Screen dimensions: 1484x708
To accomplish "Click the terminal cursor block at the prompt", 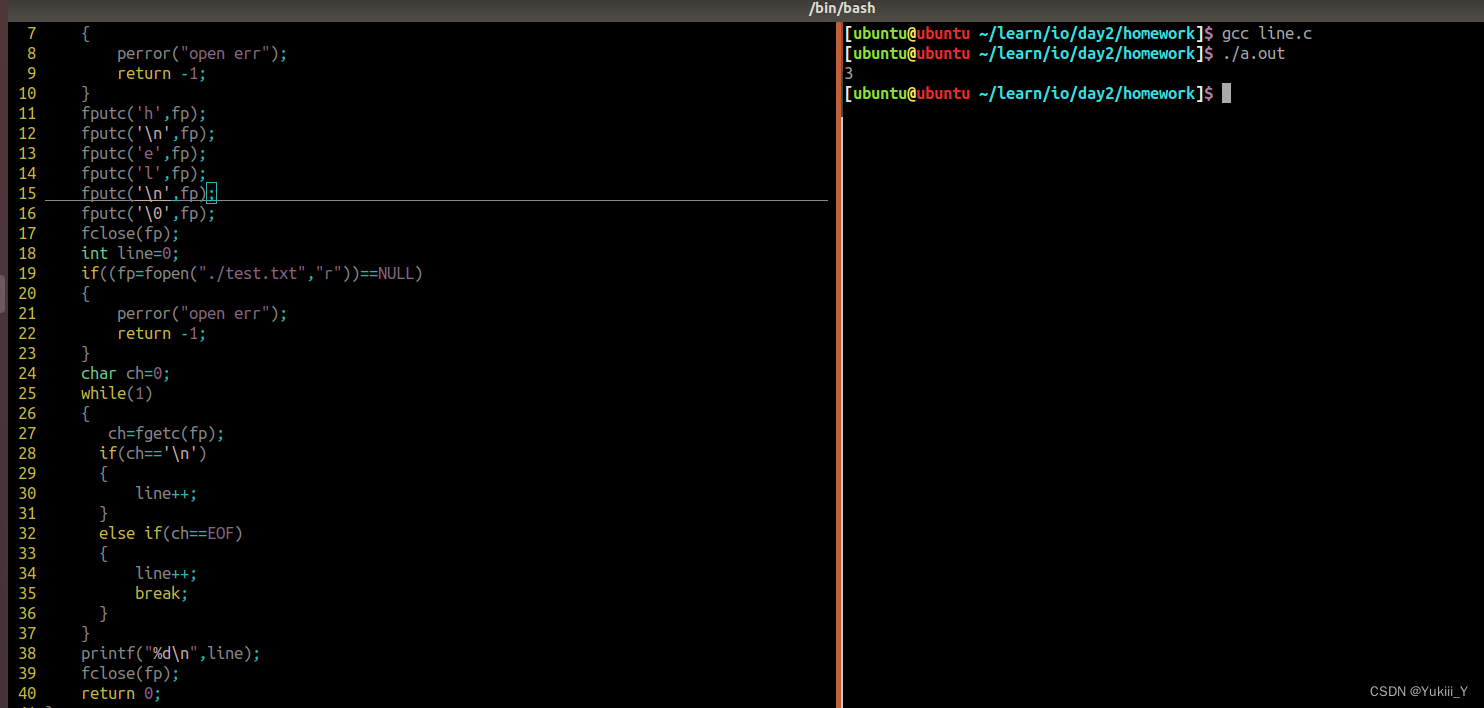I will [1226, 93].
